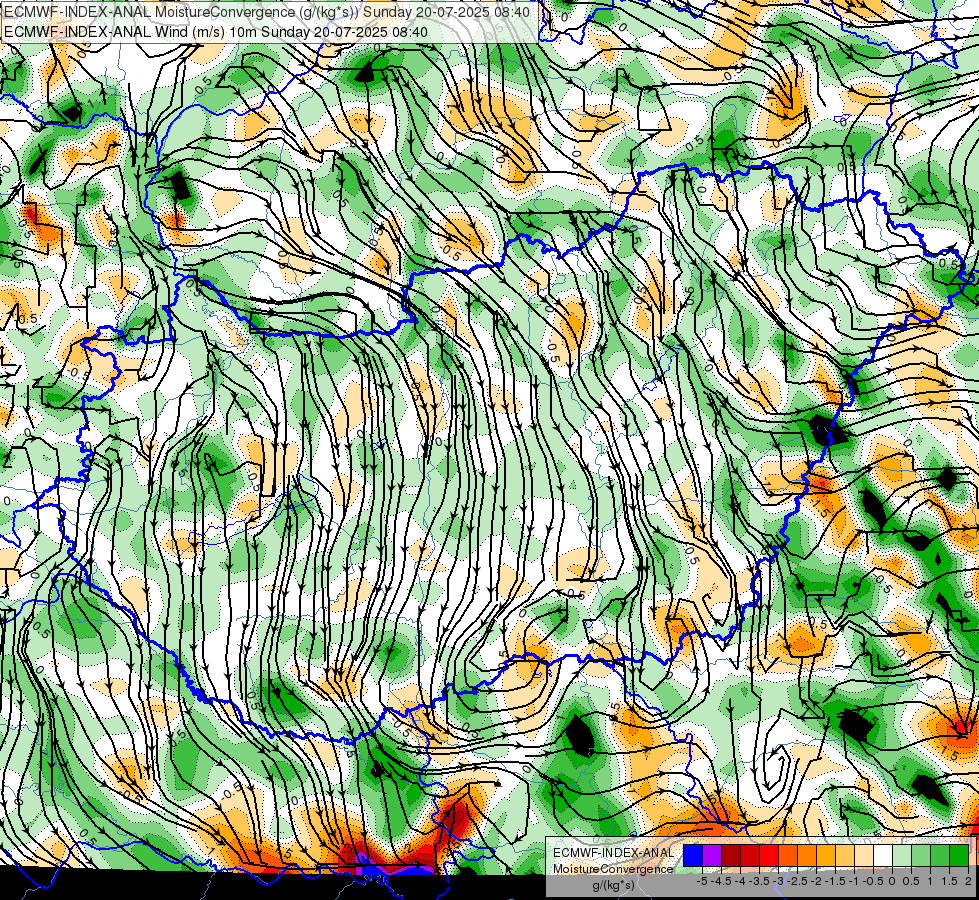The width and height of the screenshot is (979, 900).
Task: Click the blue legend swatch below -5
Action: 693,856
